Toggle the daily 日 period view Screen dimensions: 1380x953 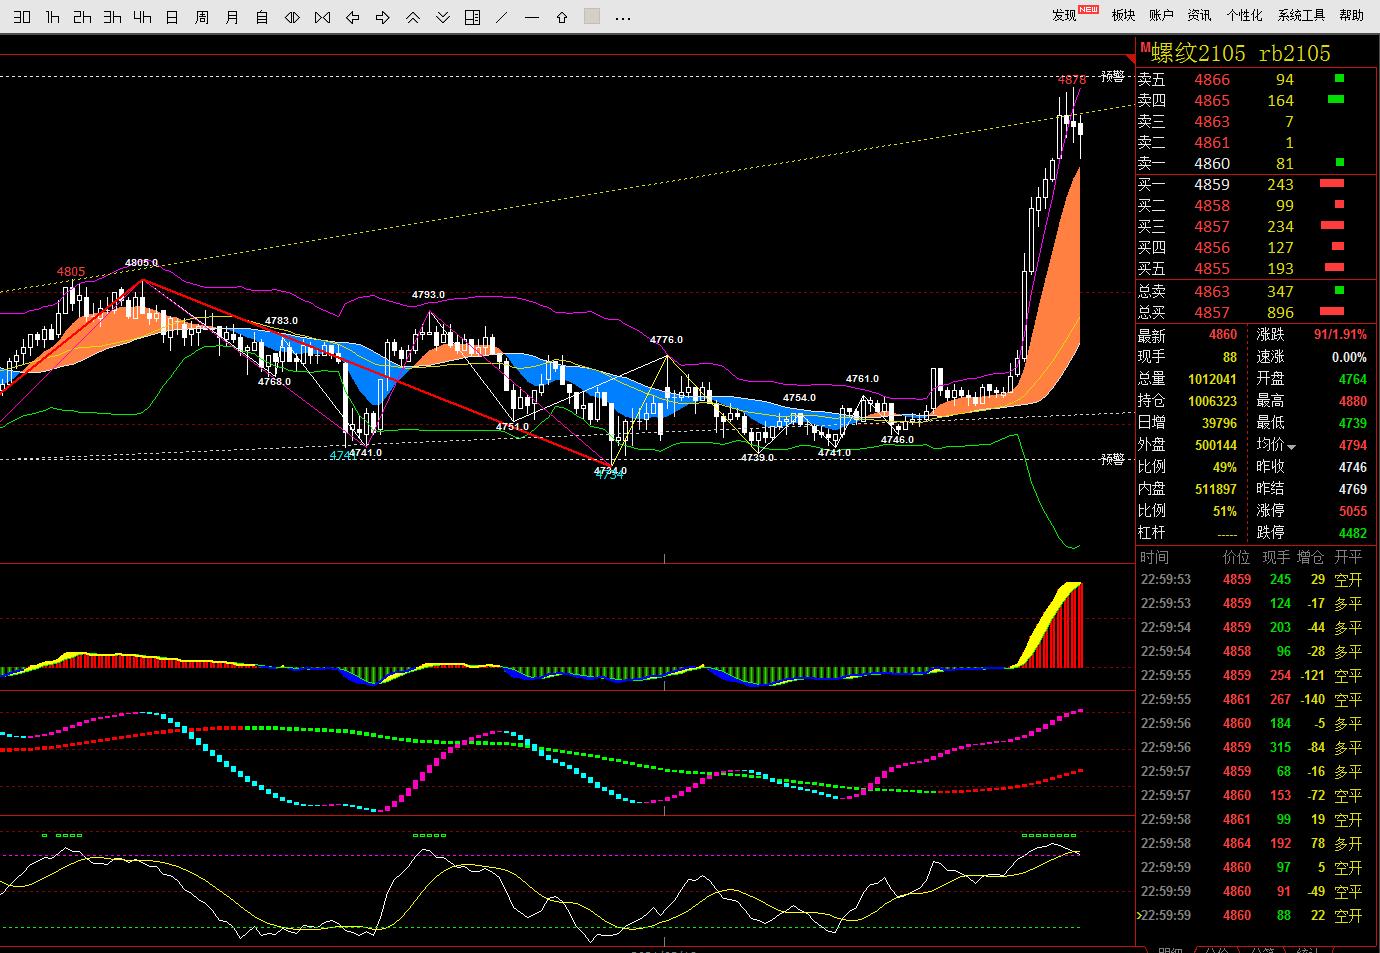click(172, 17)
